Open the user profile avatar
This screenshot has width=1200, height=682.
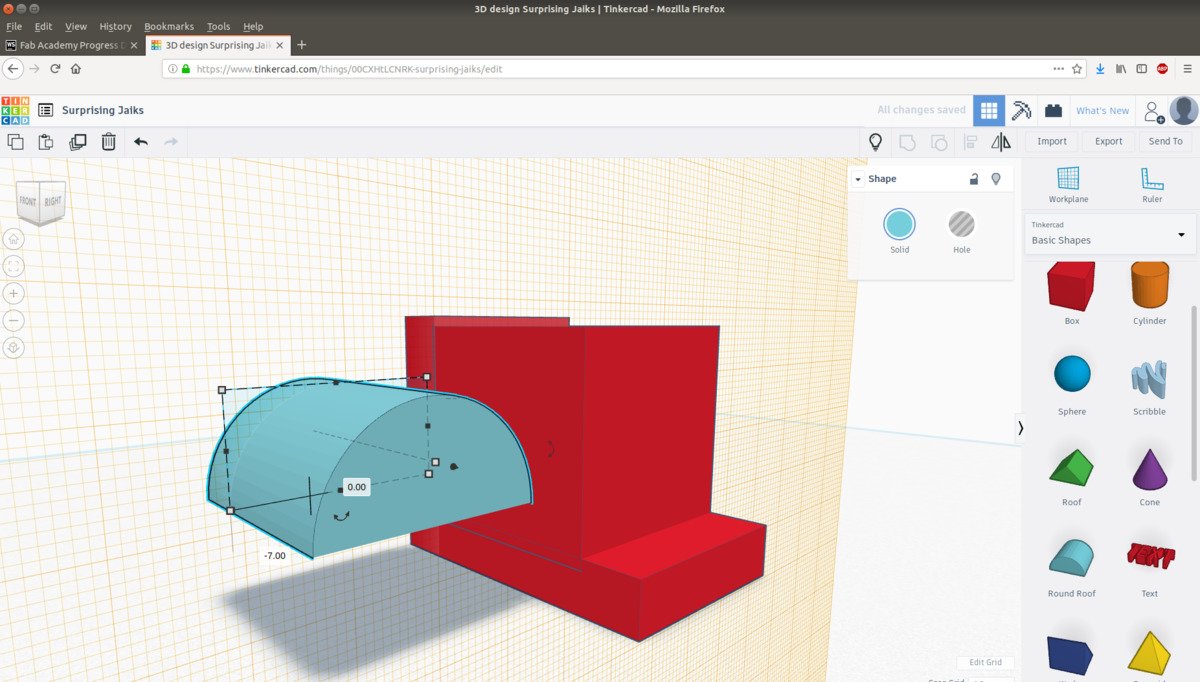[x=1184, y=110]
